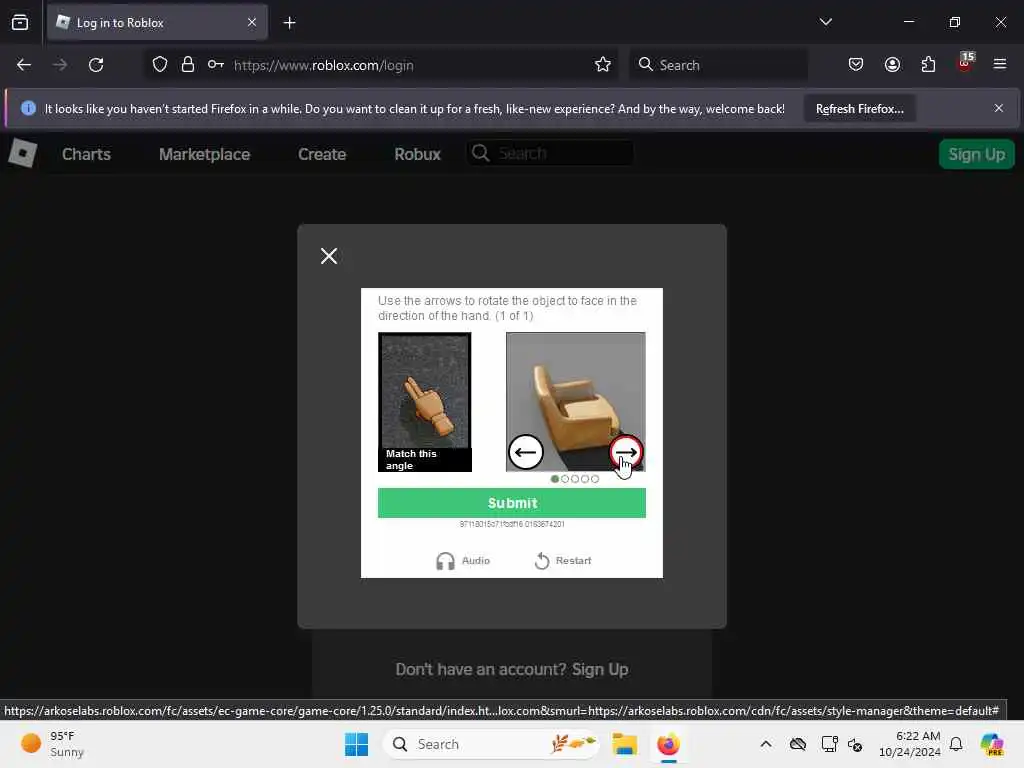Open the Firefox application hamburger menu

(1000, 64)
